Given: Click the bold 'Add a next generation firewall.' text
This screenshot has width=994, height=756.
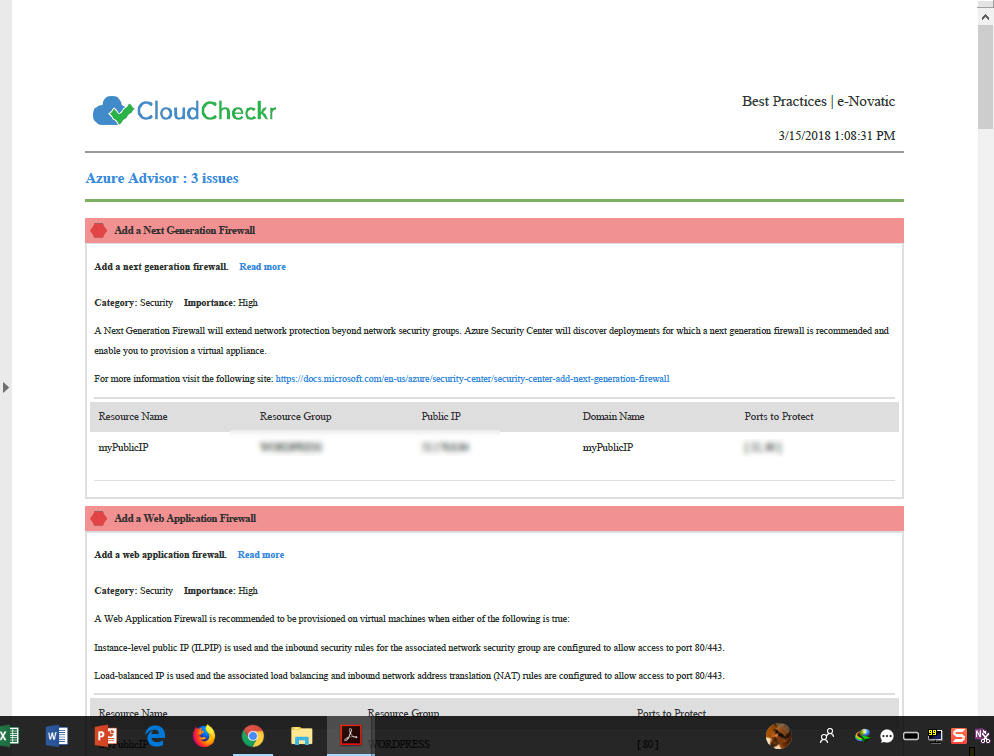Looking at the screenshot, I should (x=161, y=267).
